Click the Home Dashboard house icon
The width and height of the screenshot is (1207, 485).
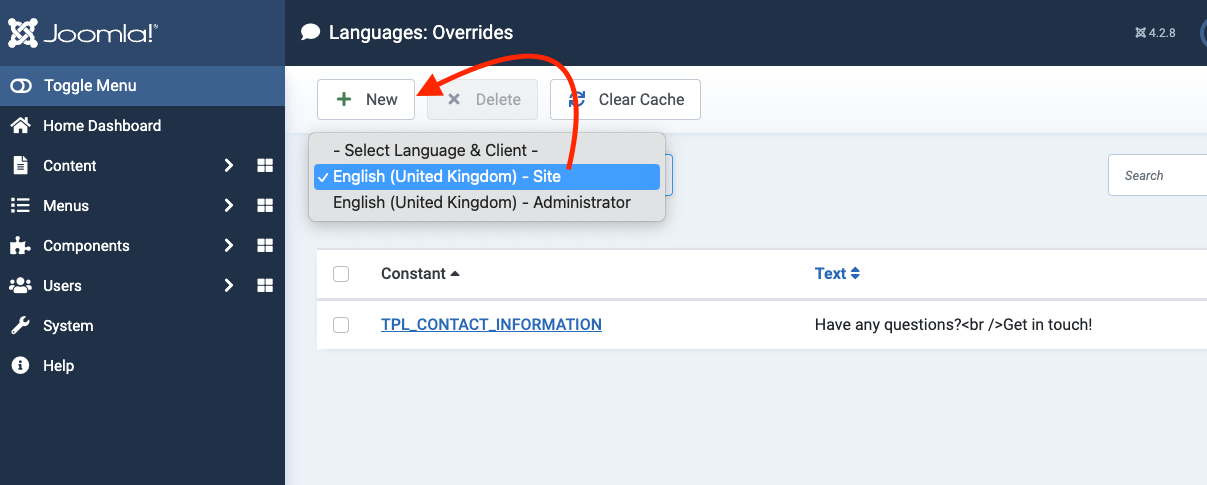tap(20, 126)
